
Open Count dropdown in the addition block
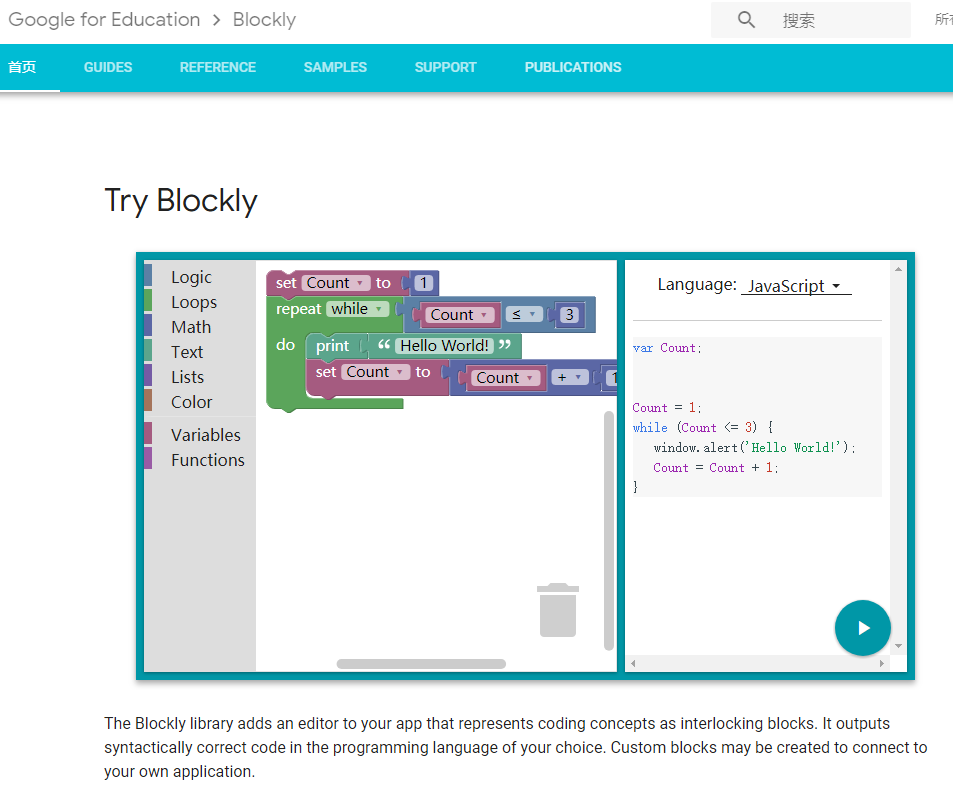(x=505, y=378)
